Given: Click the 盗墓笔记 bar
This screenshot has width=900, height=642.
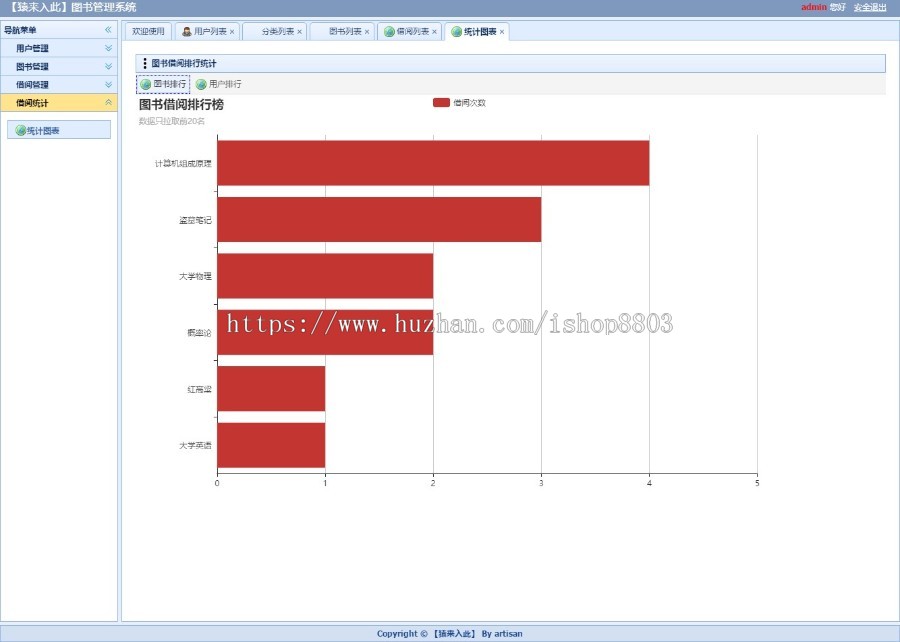Looking at the screenshot, I should (x=379, y=219).
